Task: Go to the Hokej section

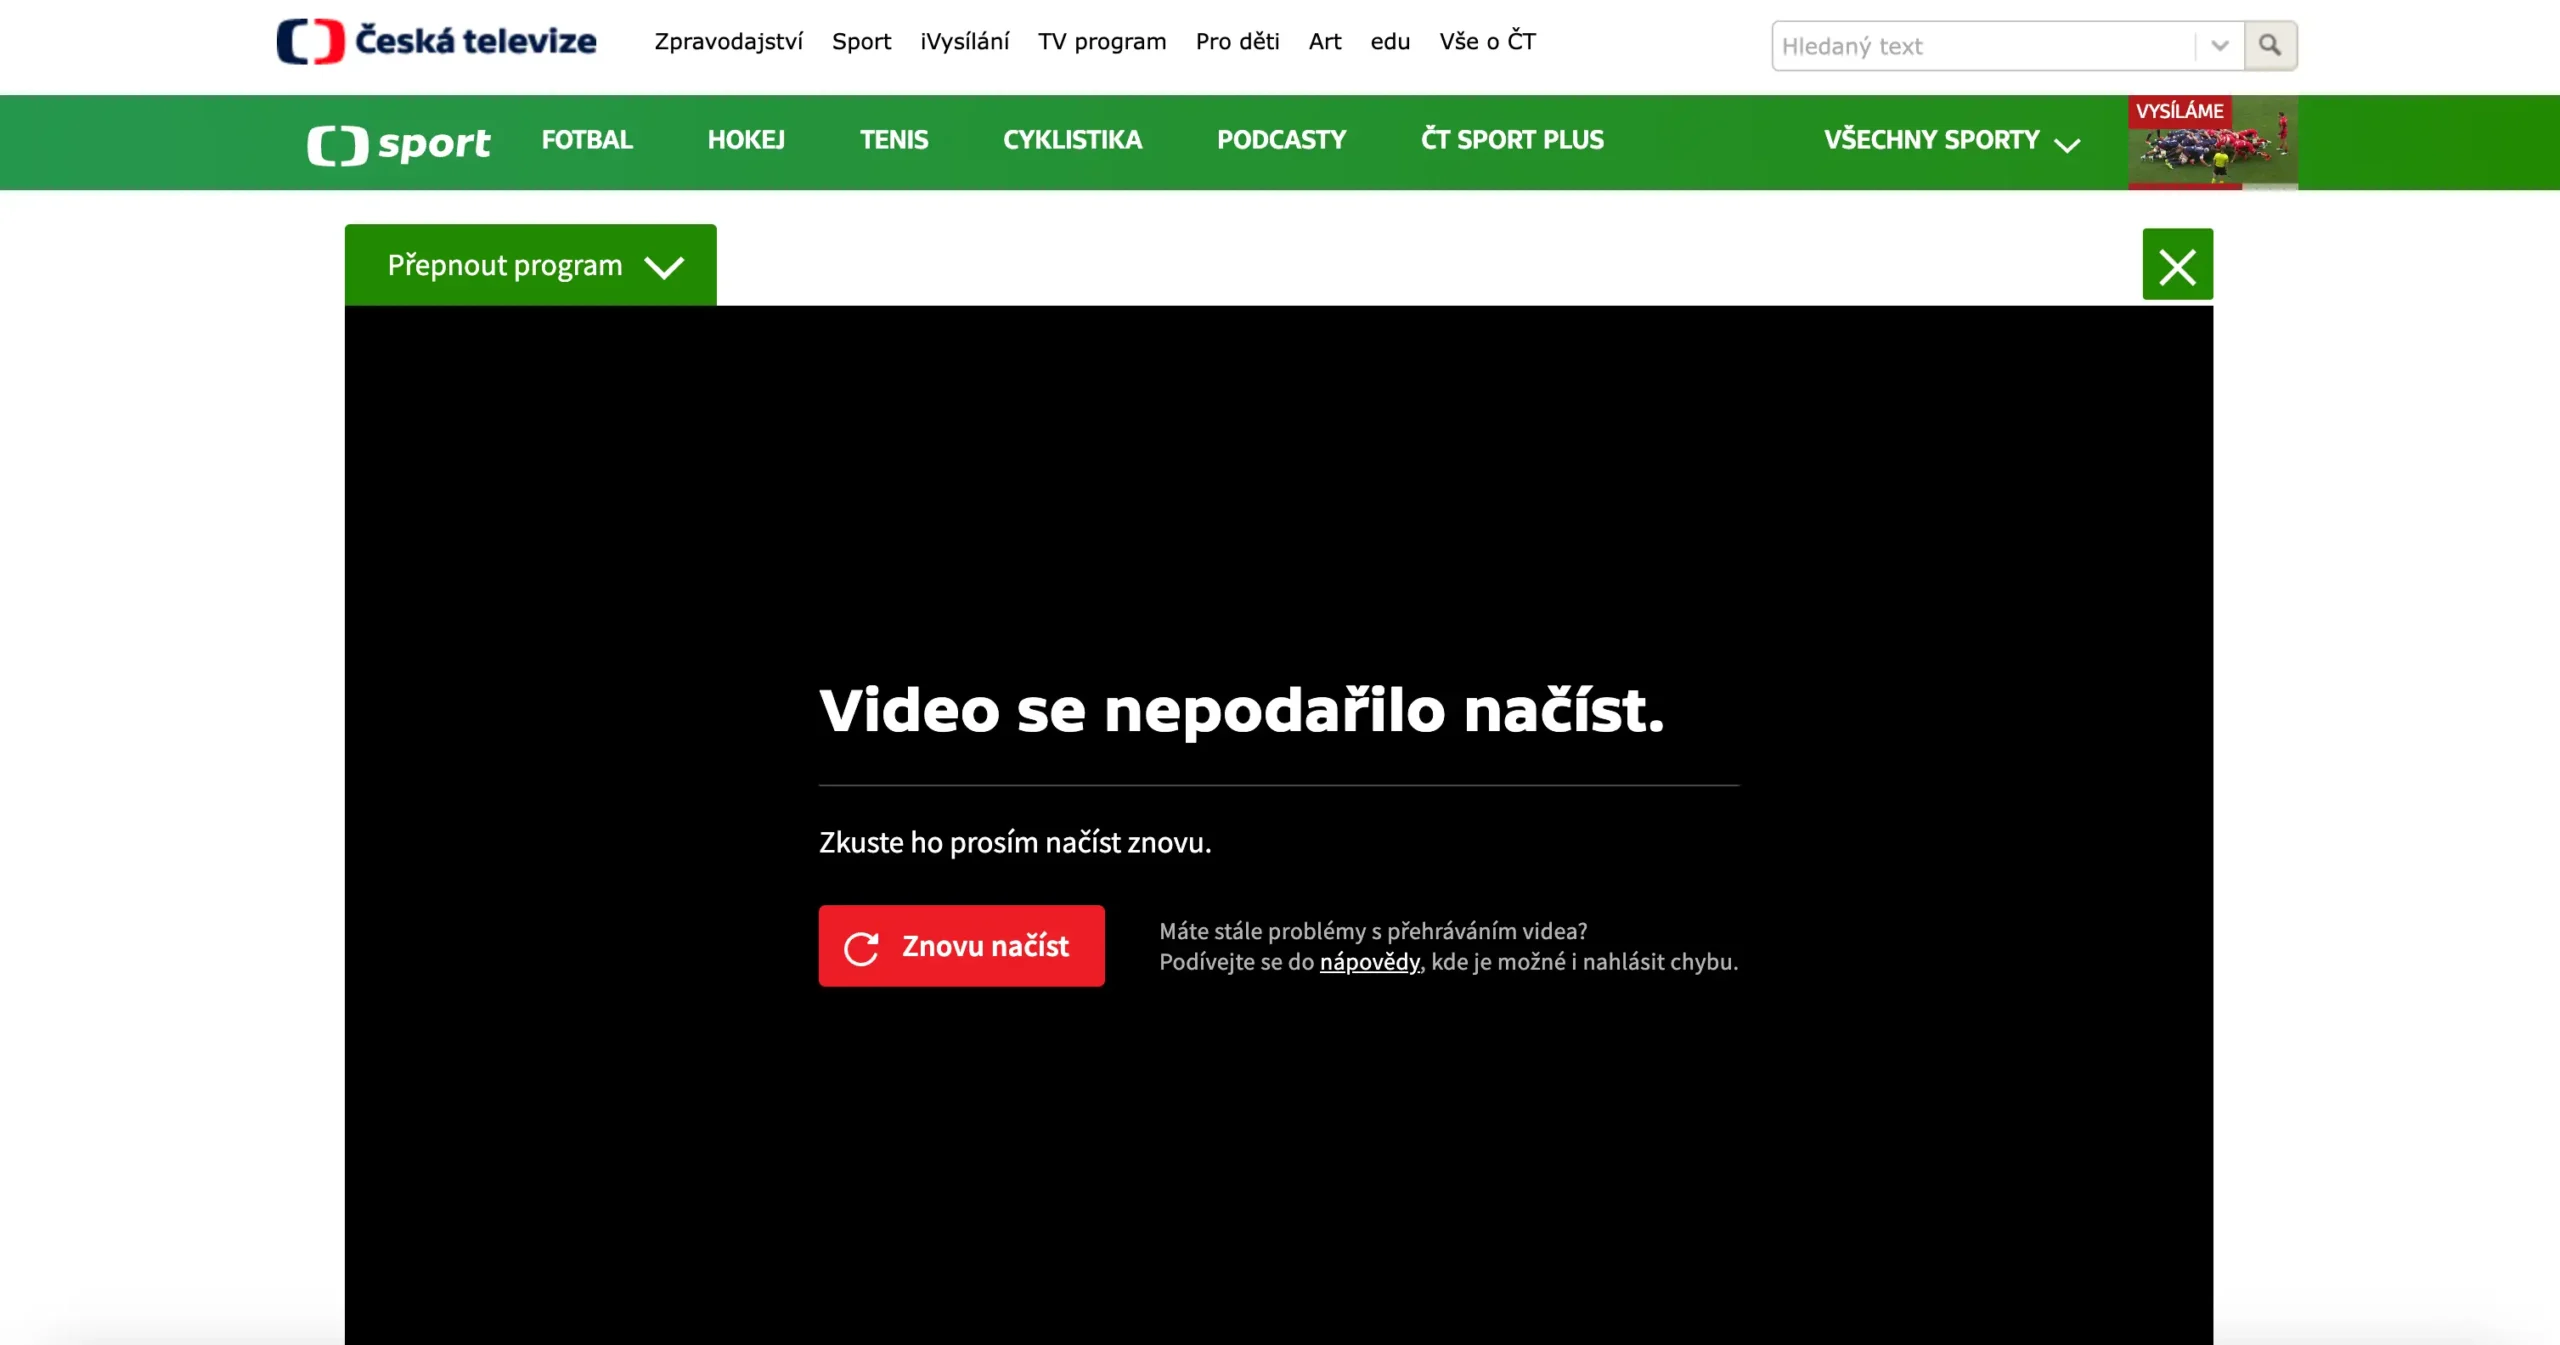Action: click(746, 140)
